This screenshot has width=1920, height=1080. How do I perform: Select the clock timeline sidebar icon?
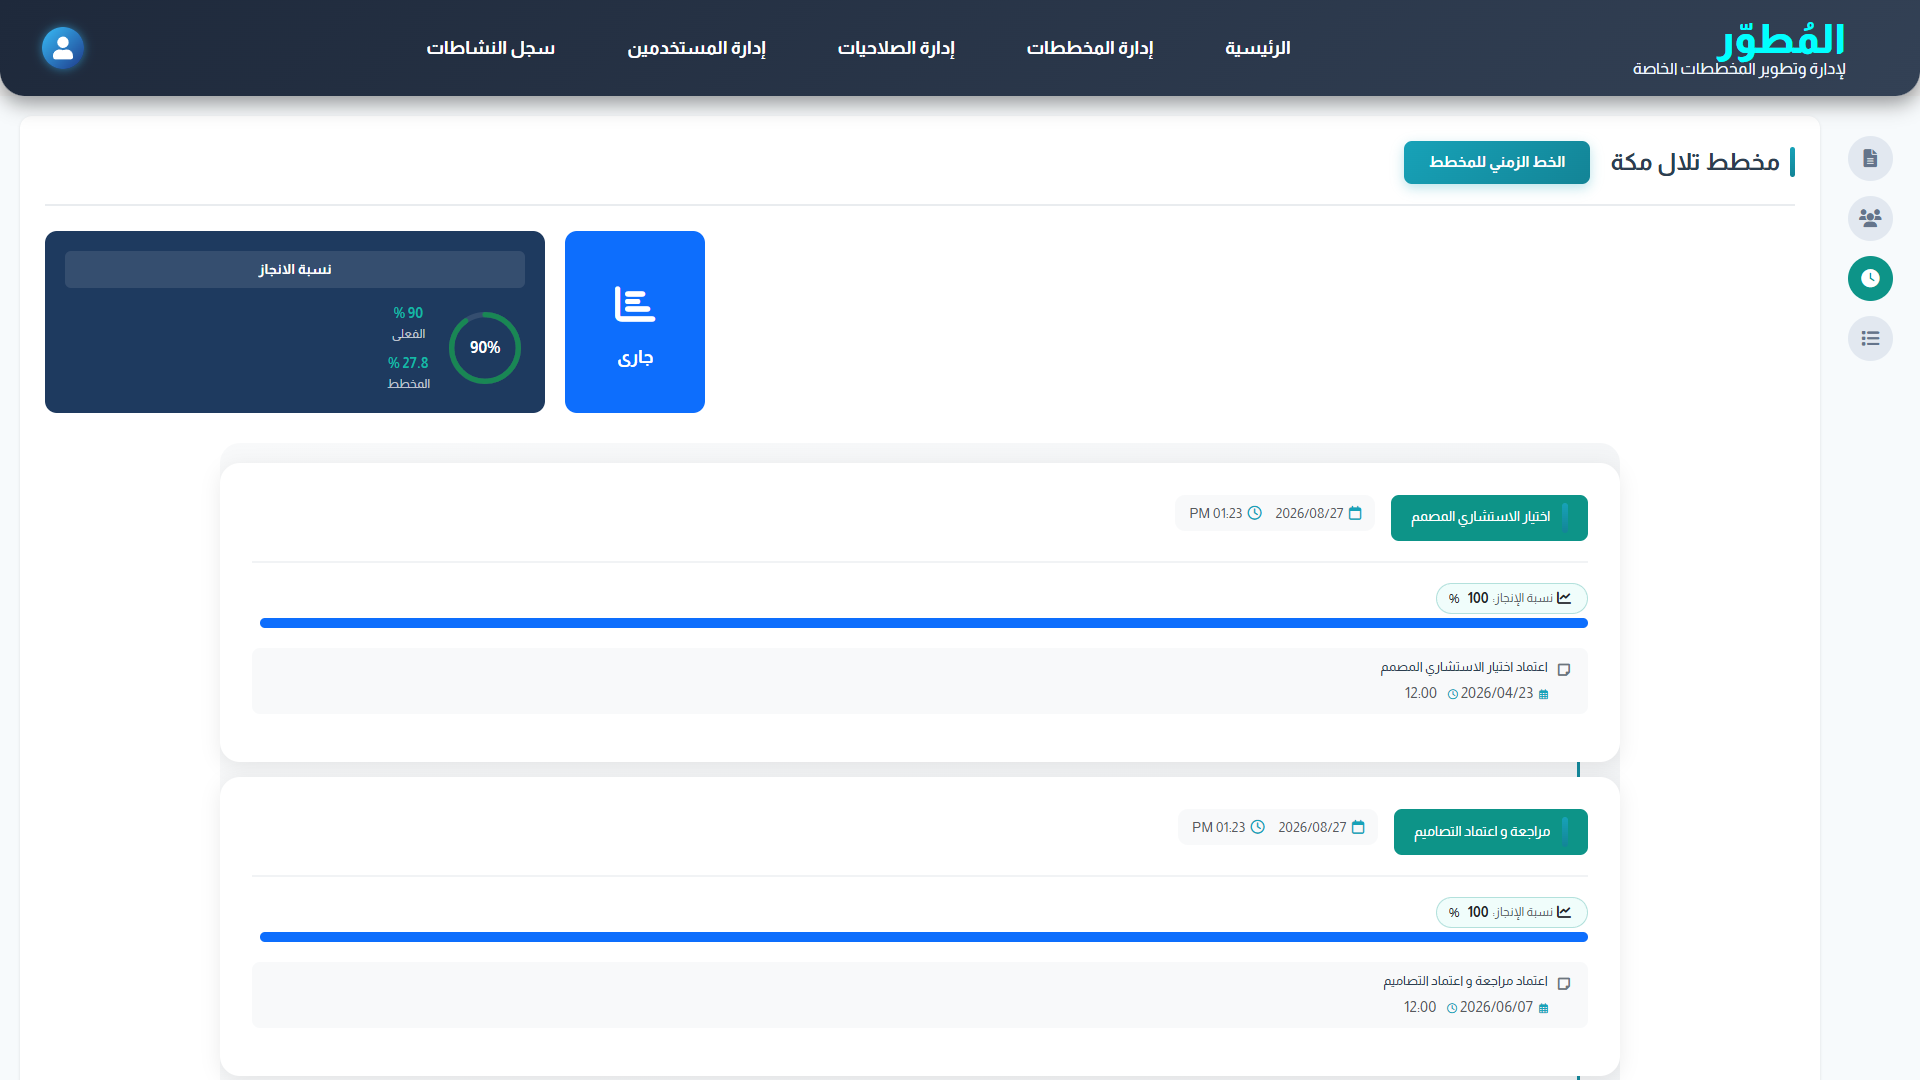[x=1870, y=278]
